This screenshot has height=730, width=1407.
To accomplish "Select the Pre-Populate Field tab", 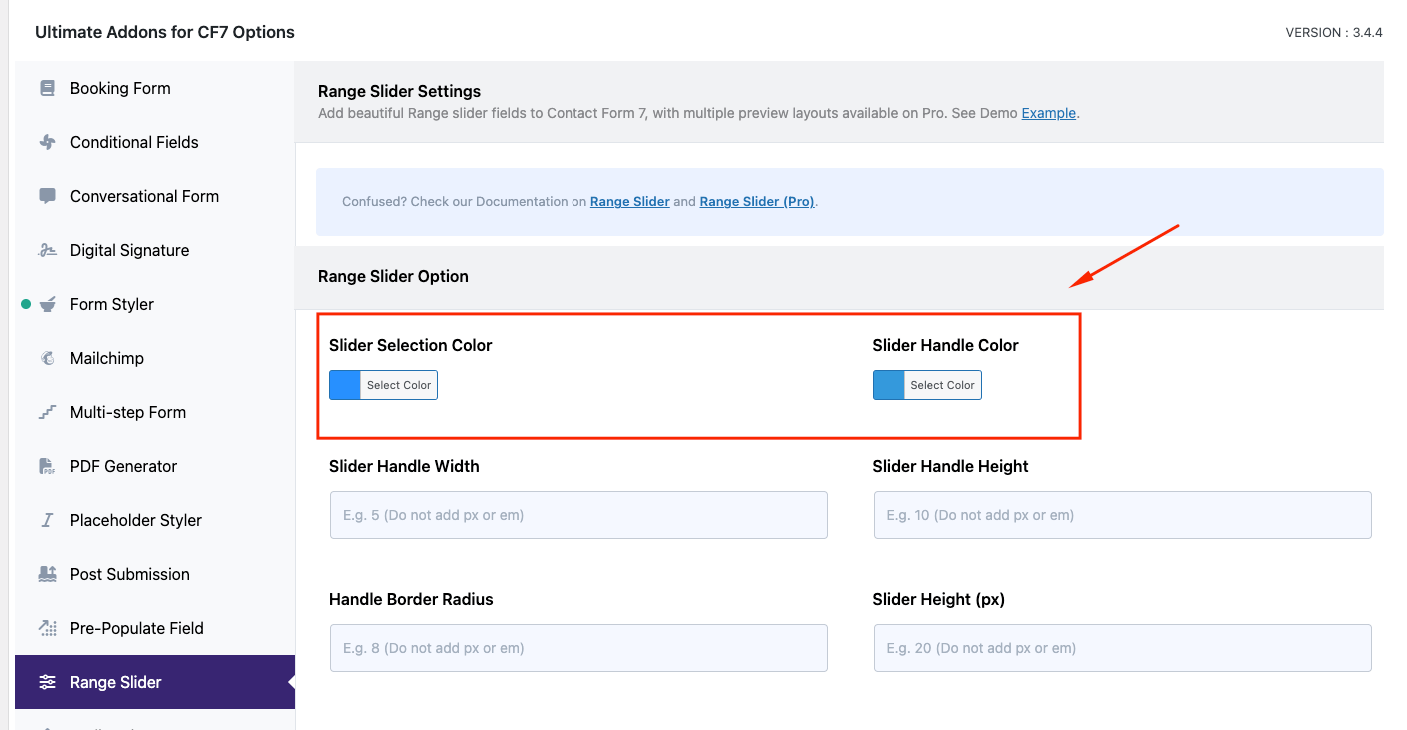I will (155, 628).
